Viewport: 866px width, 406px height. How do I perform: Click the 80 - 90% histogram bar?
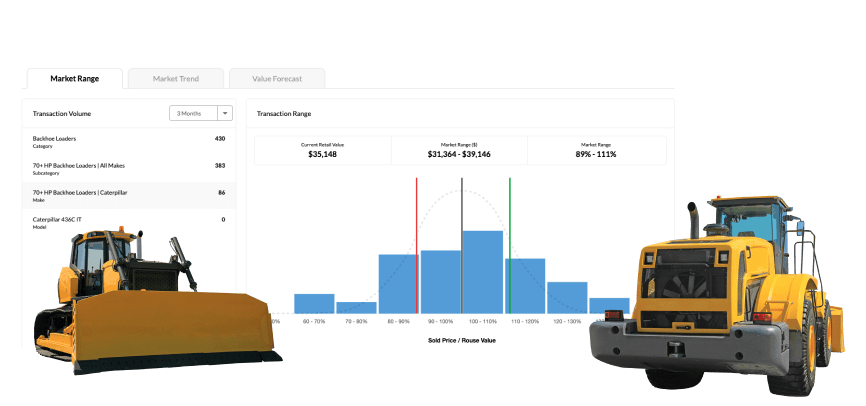(x=397, y=284)
